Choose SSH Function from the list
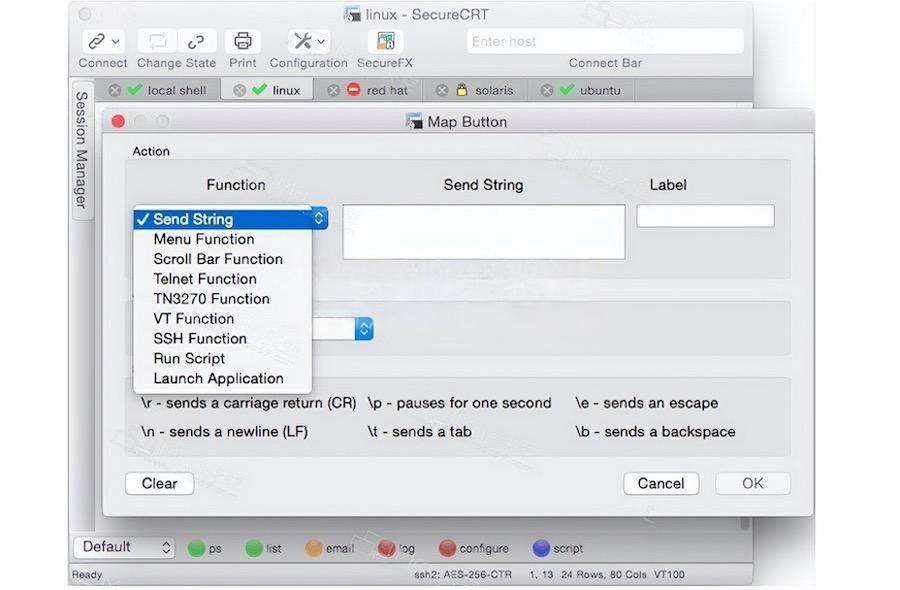 point(223,339)
